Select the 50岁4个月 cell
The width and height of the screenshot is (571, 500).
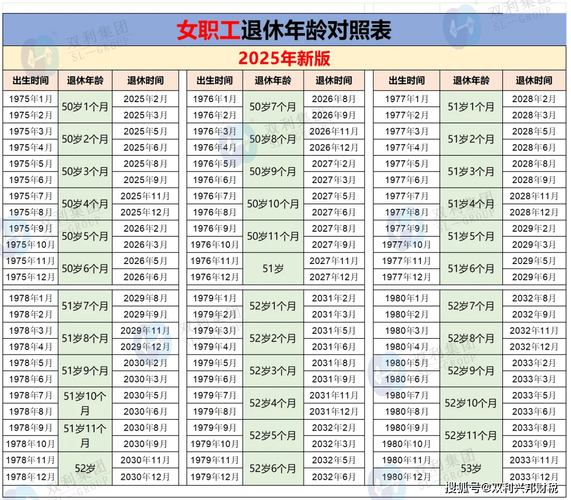coord(85,204)
